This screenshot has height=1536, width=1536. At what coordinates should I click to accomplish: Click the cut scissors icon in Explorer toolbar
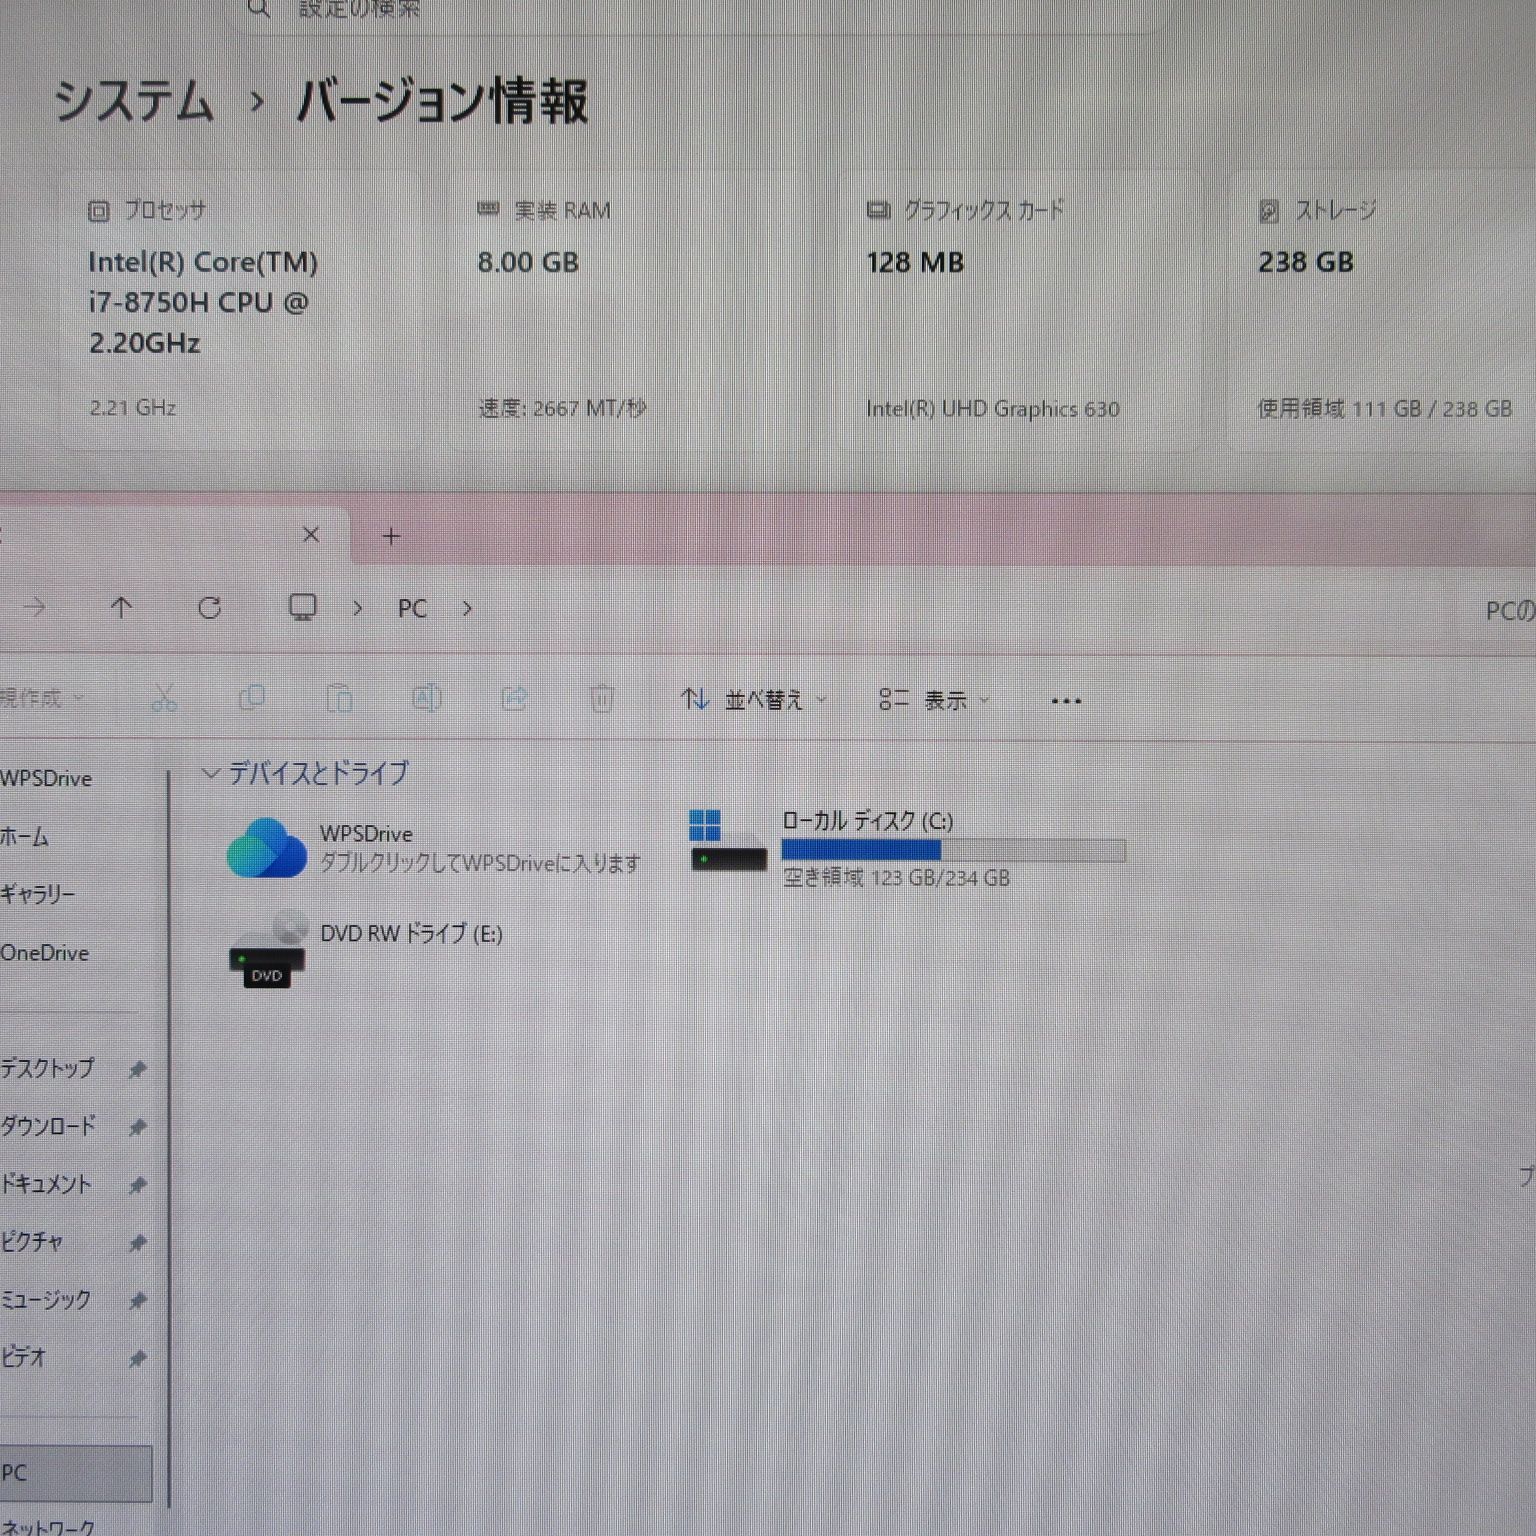164,698
